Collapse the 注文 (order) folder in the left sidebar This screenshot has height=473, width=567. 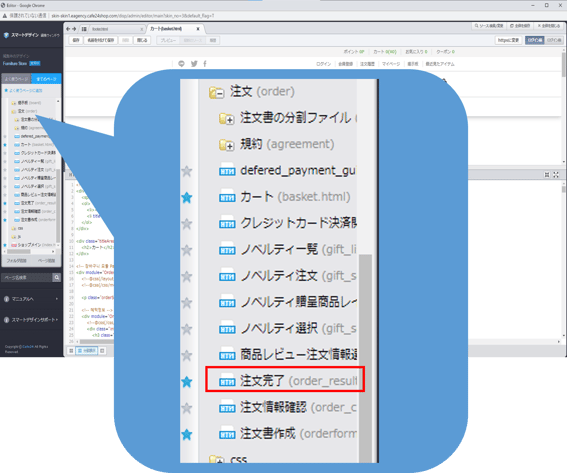14,111
